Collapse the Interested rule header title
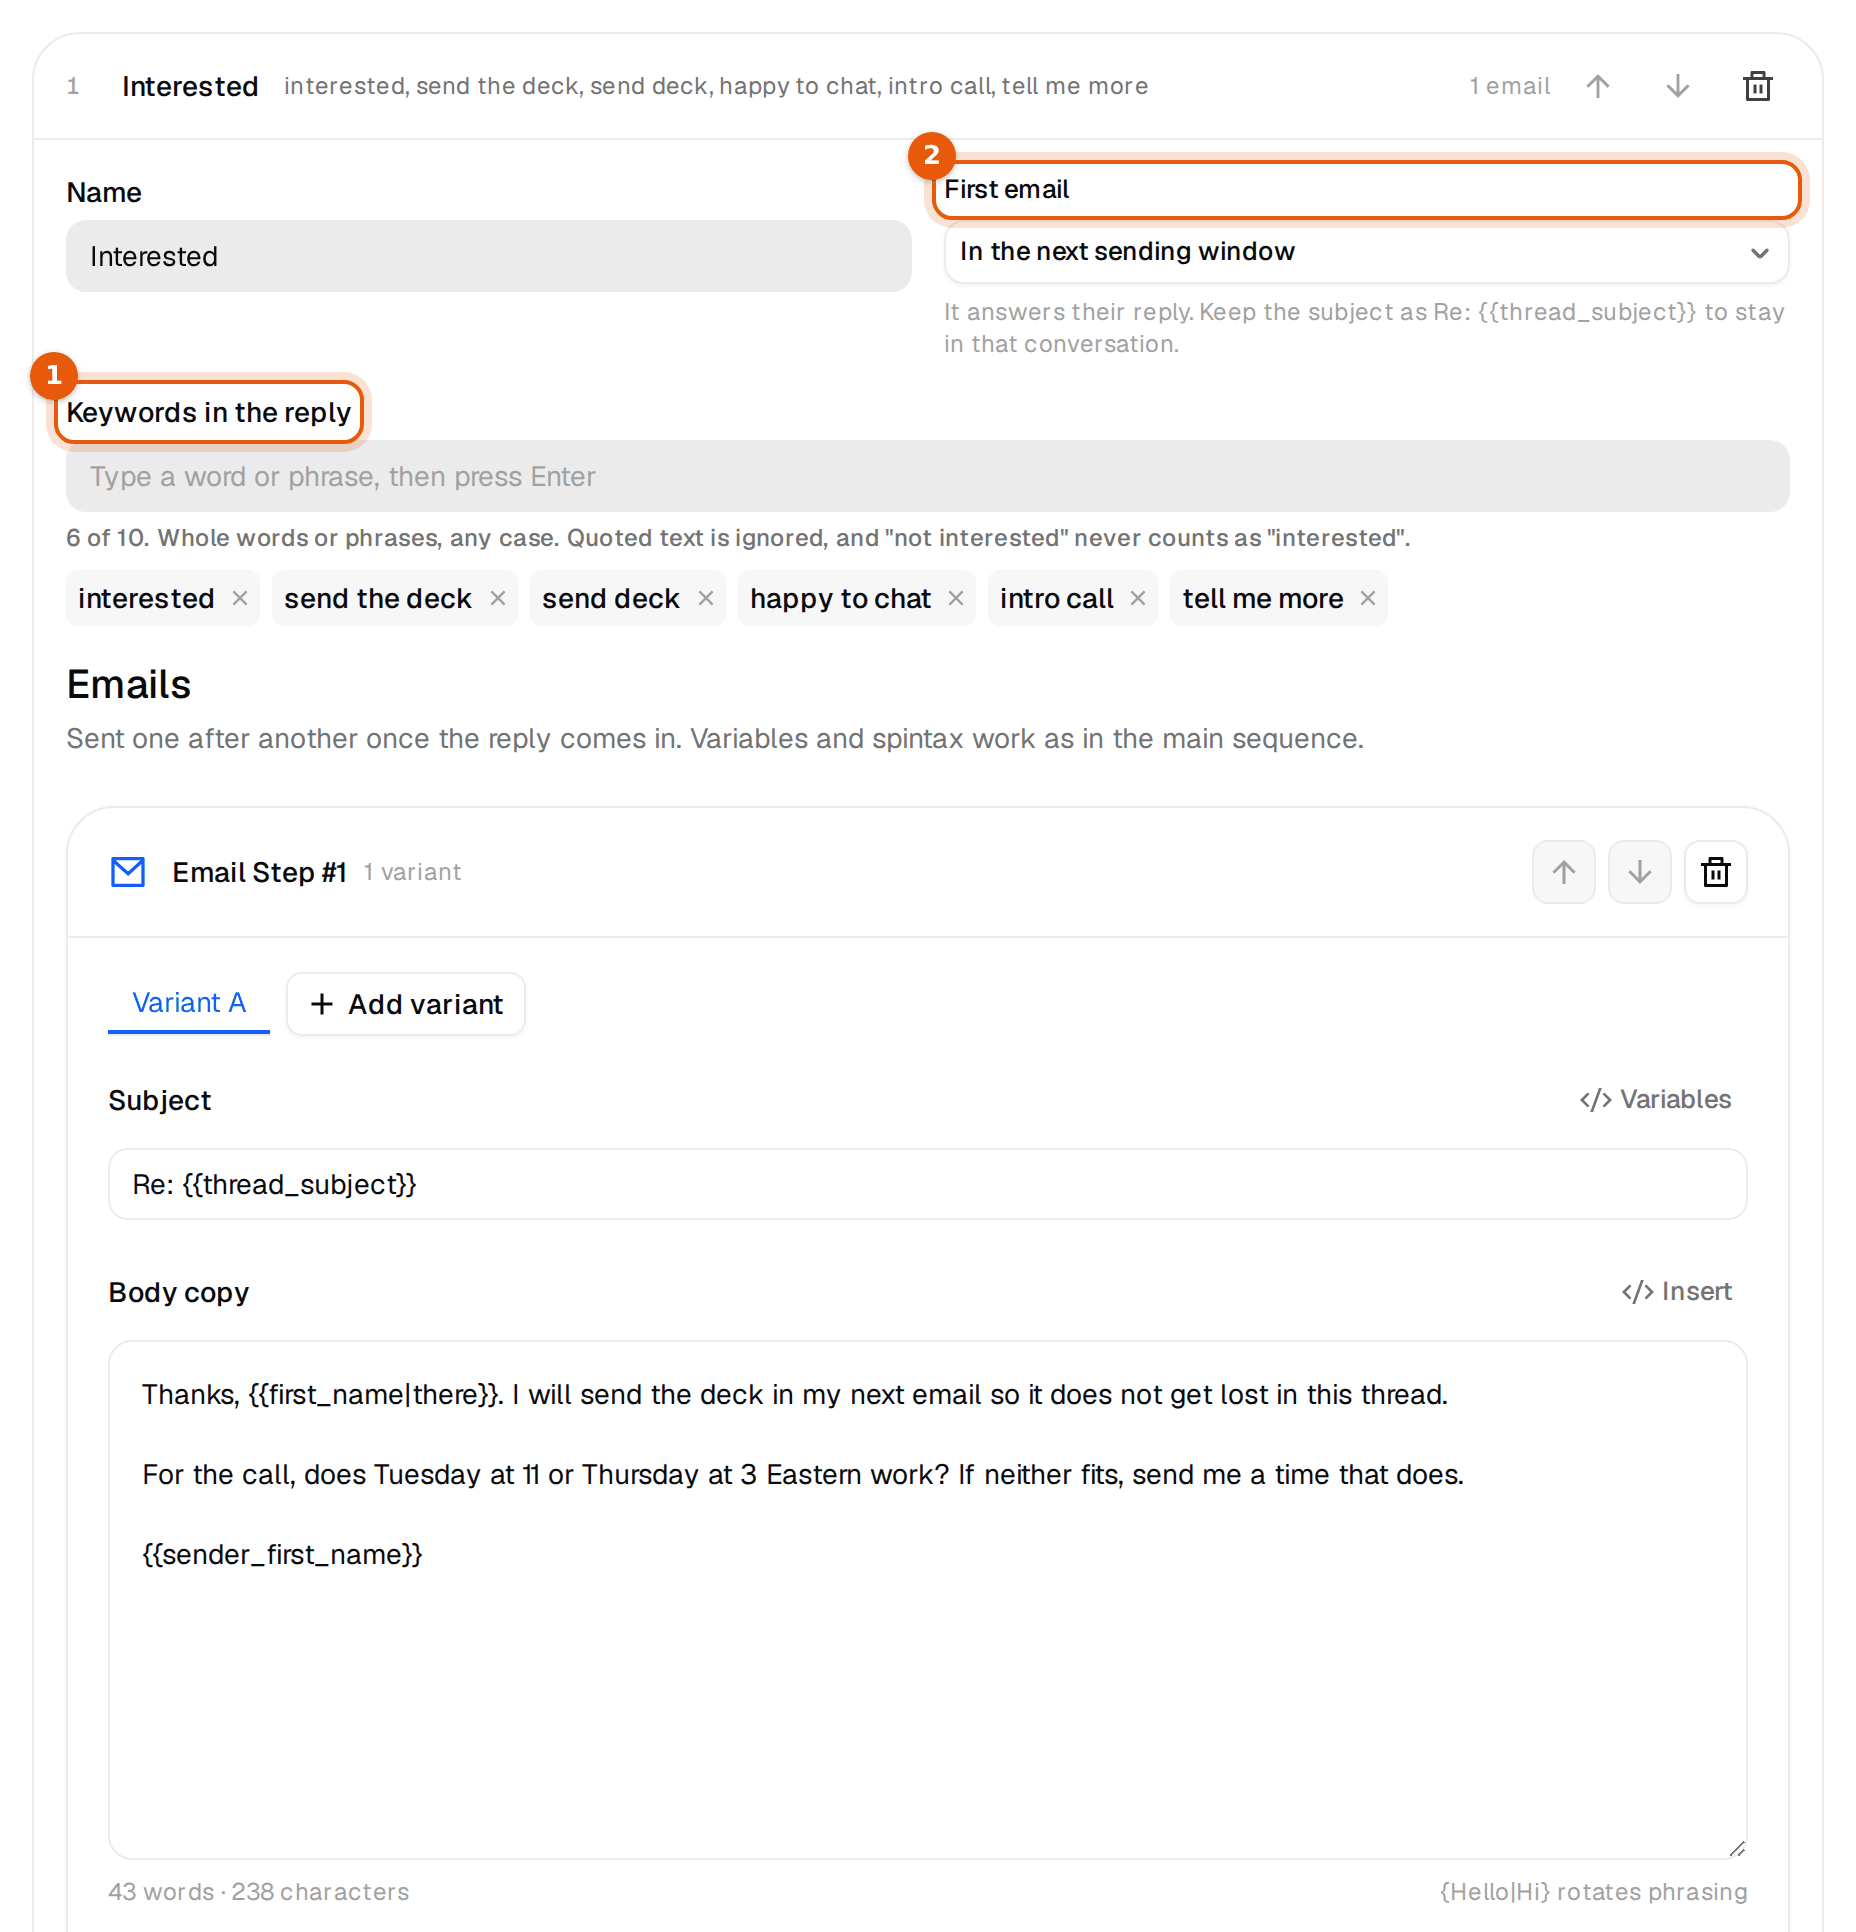This screenshot has height=1932, width=1856. pos(190,86)
